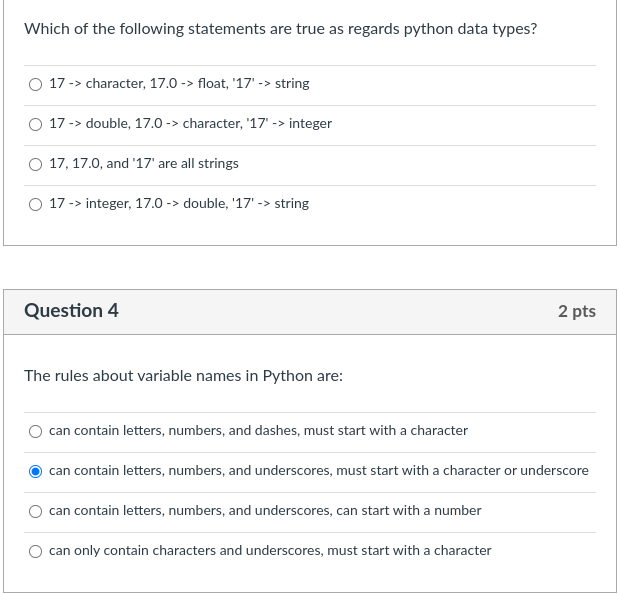Screen dimensions: 619x594
Task: Pick the 'are all strings' radio button
Action: click(x=36, y=164)
